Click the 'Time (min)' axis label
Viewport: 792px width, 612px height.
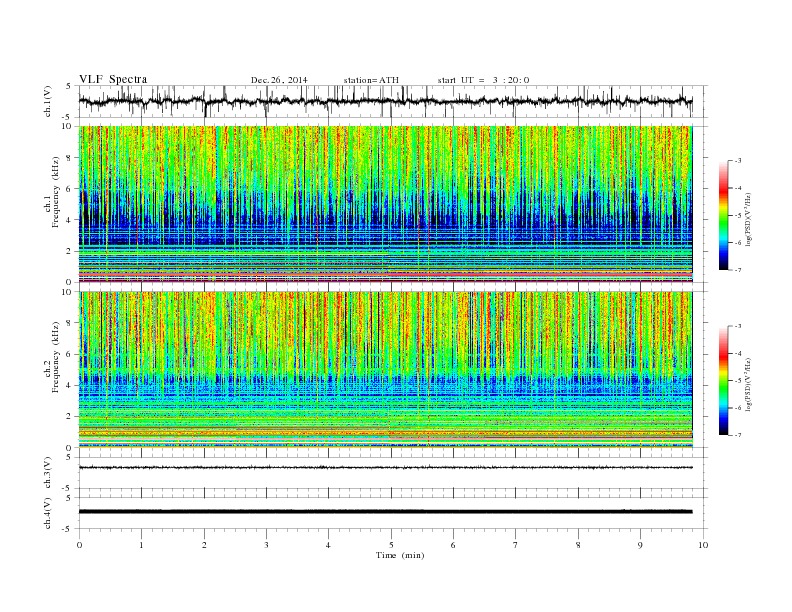tap(400, 555)
